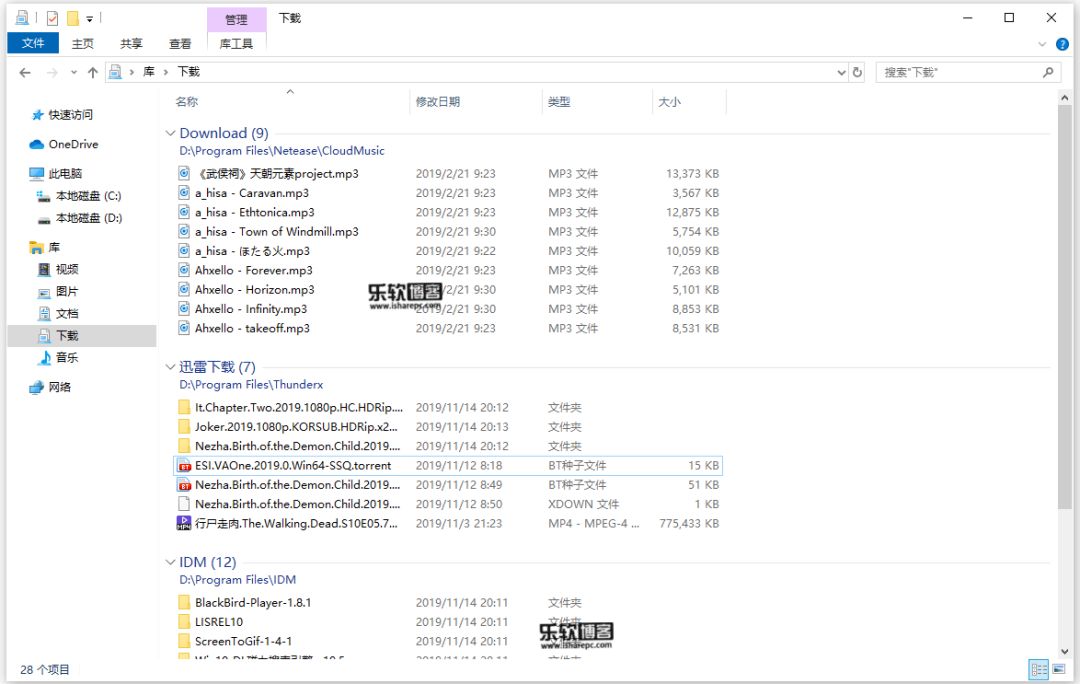Switch to details view layout icon
Viewport: 1080px width, 684px height.
1039,670
